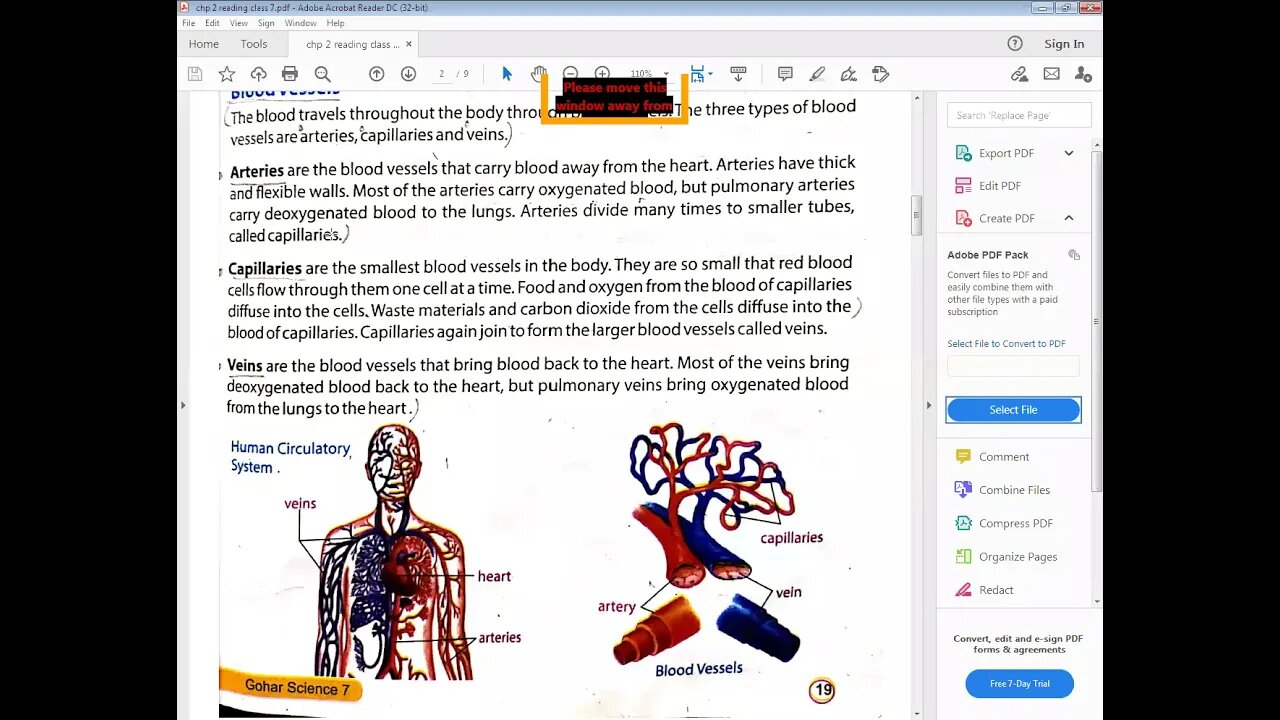Upload the file with the cloud icon
1280x720 pixels.
pyautogui.click(x=258, y=74)
